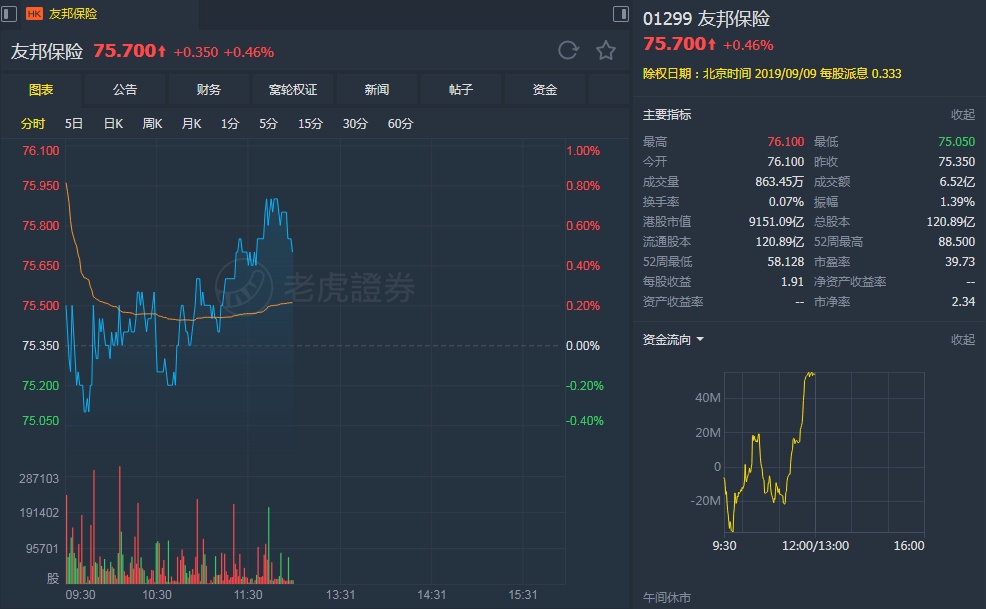Screen dimensions: 986x609
Task: Click the 11:30 mark on price chart
Action: tap(248, 594)
